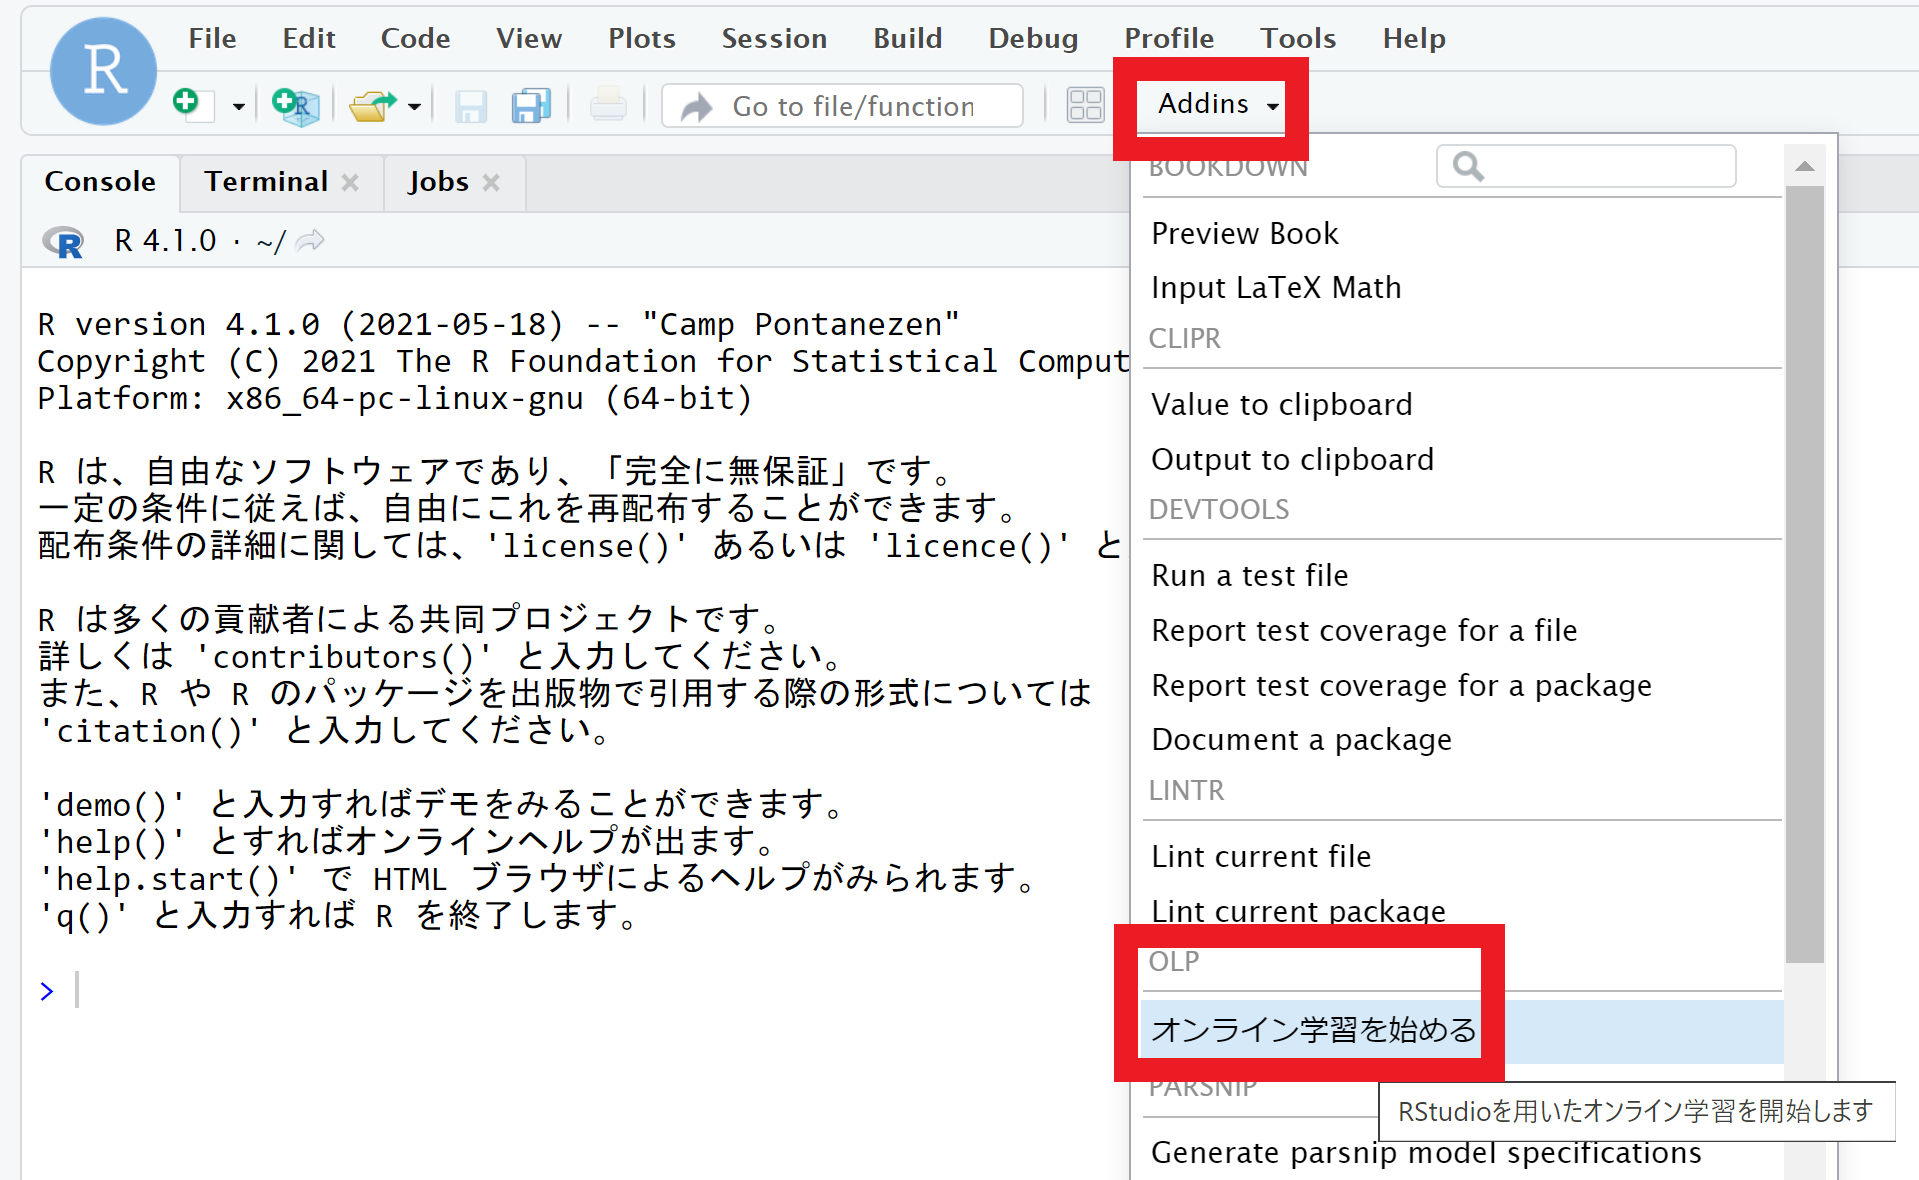This screenshot has height=1180, width=1919.
Task: Open the Plots menu
Action: [x=642, y=38]
